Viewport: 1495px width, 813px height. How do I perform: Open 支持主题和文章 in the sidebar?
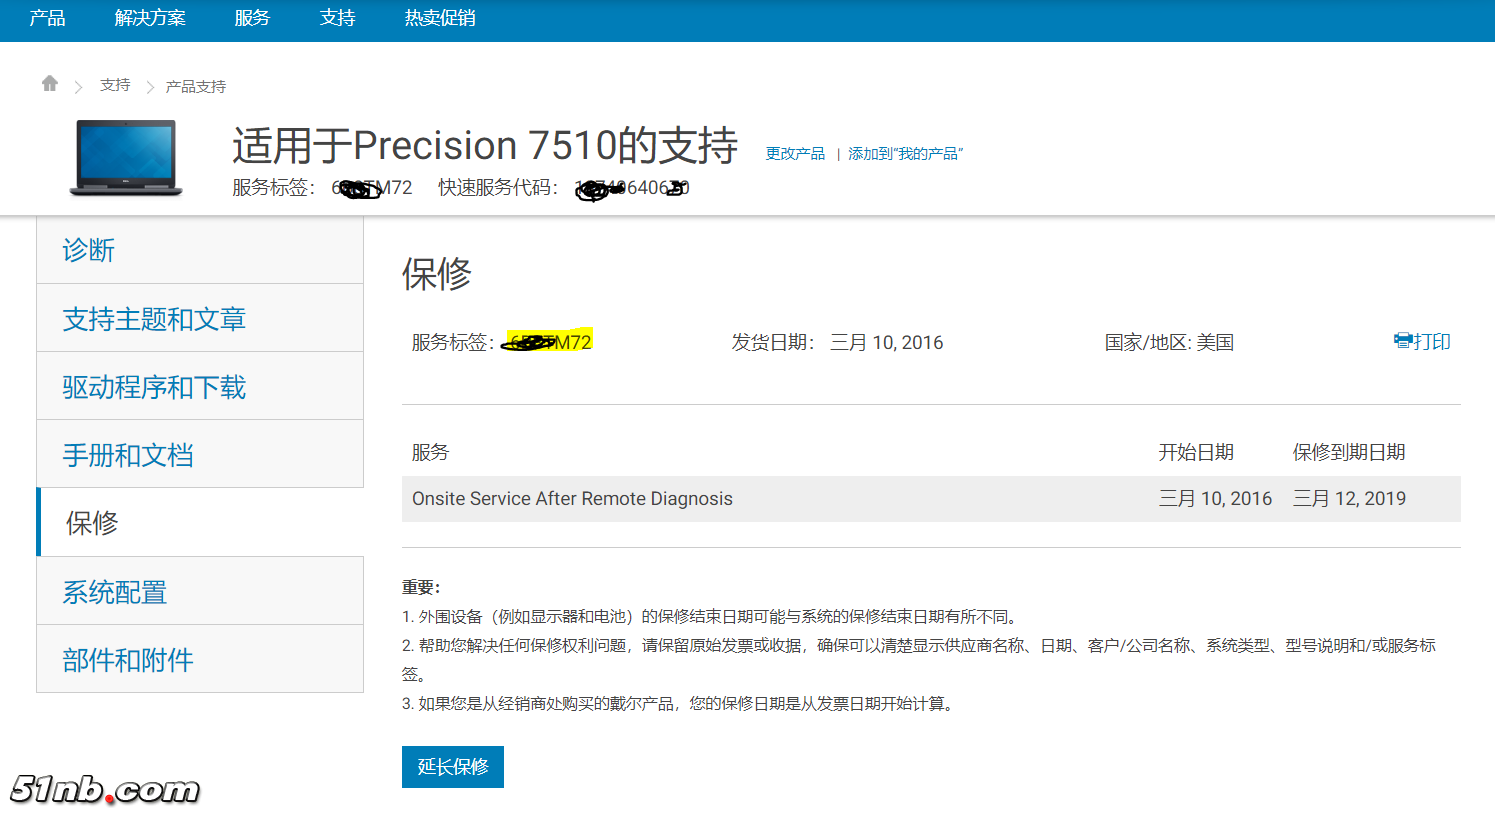pyautogui.click(x=154, y=319)
